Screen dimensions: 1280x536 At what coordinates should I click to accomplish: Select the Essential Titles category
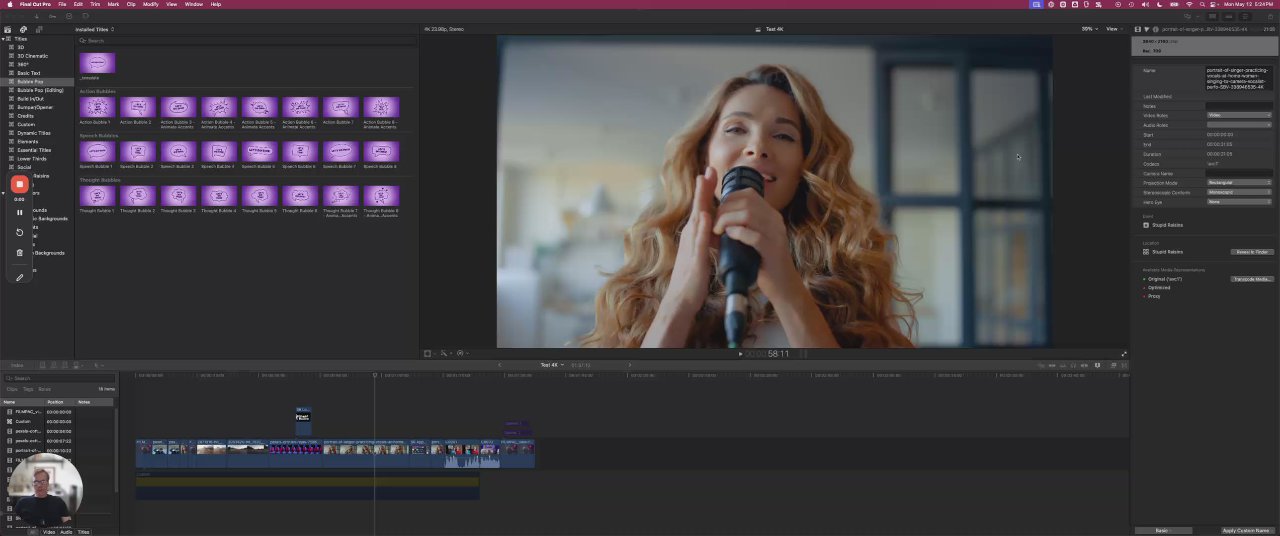[34, 150]
